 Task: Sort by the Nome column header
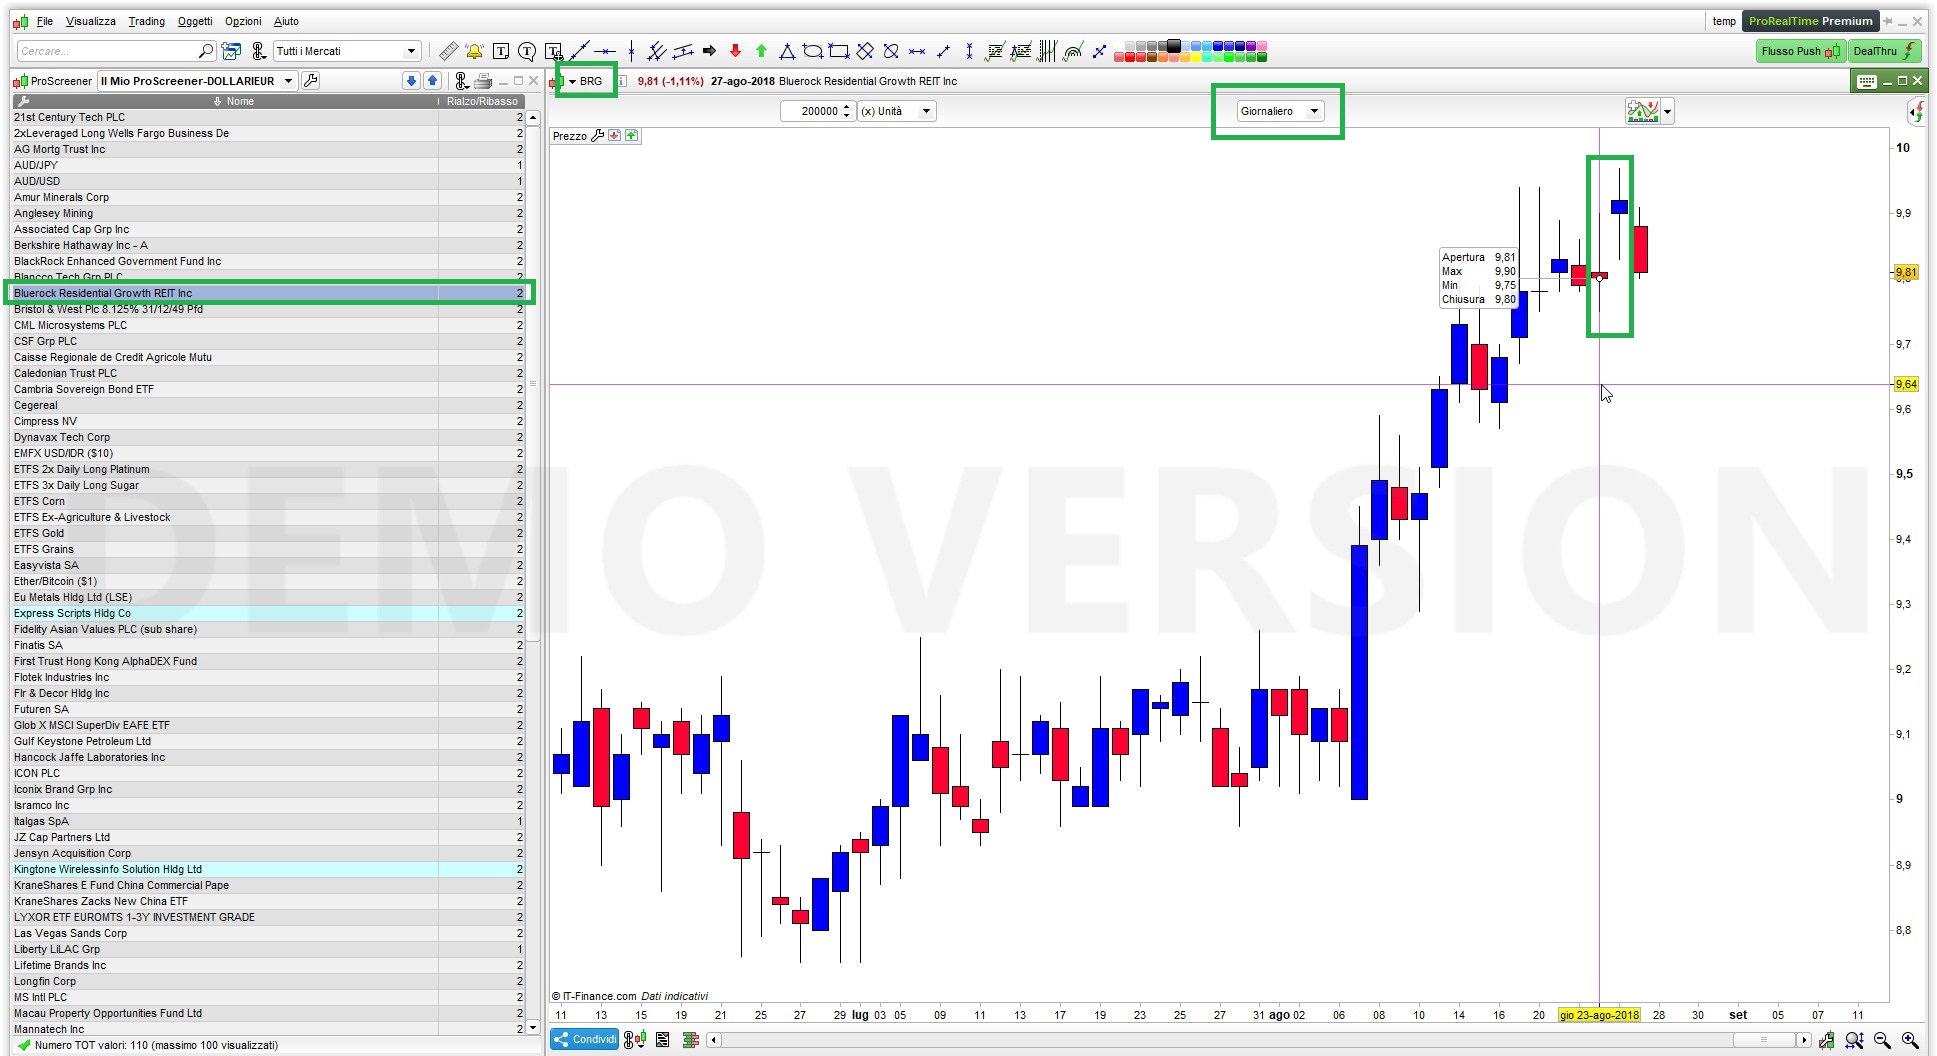(x=227, y=101)
